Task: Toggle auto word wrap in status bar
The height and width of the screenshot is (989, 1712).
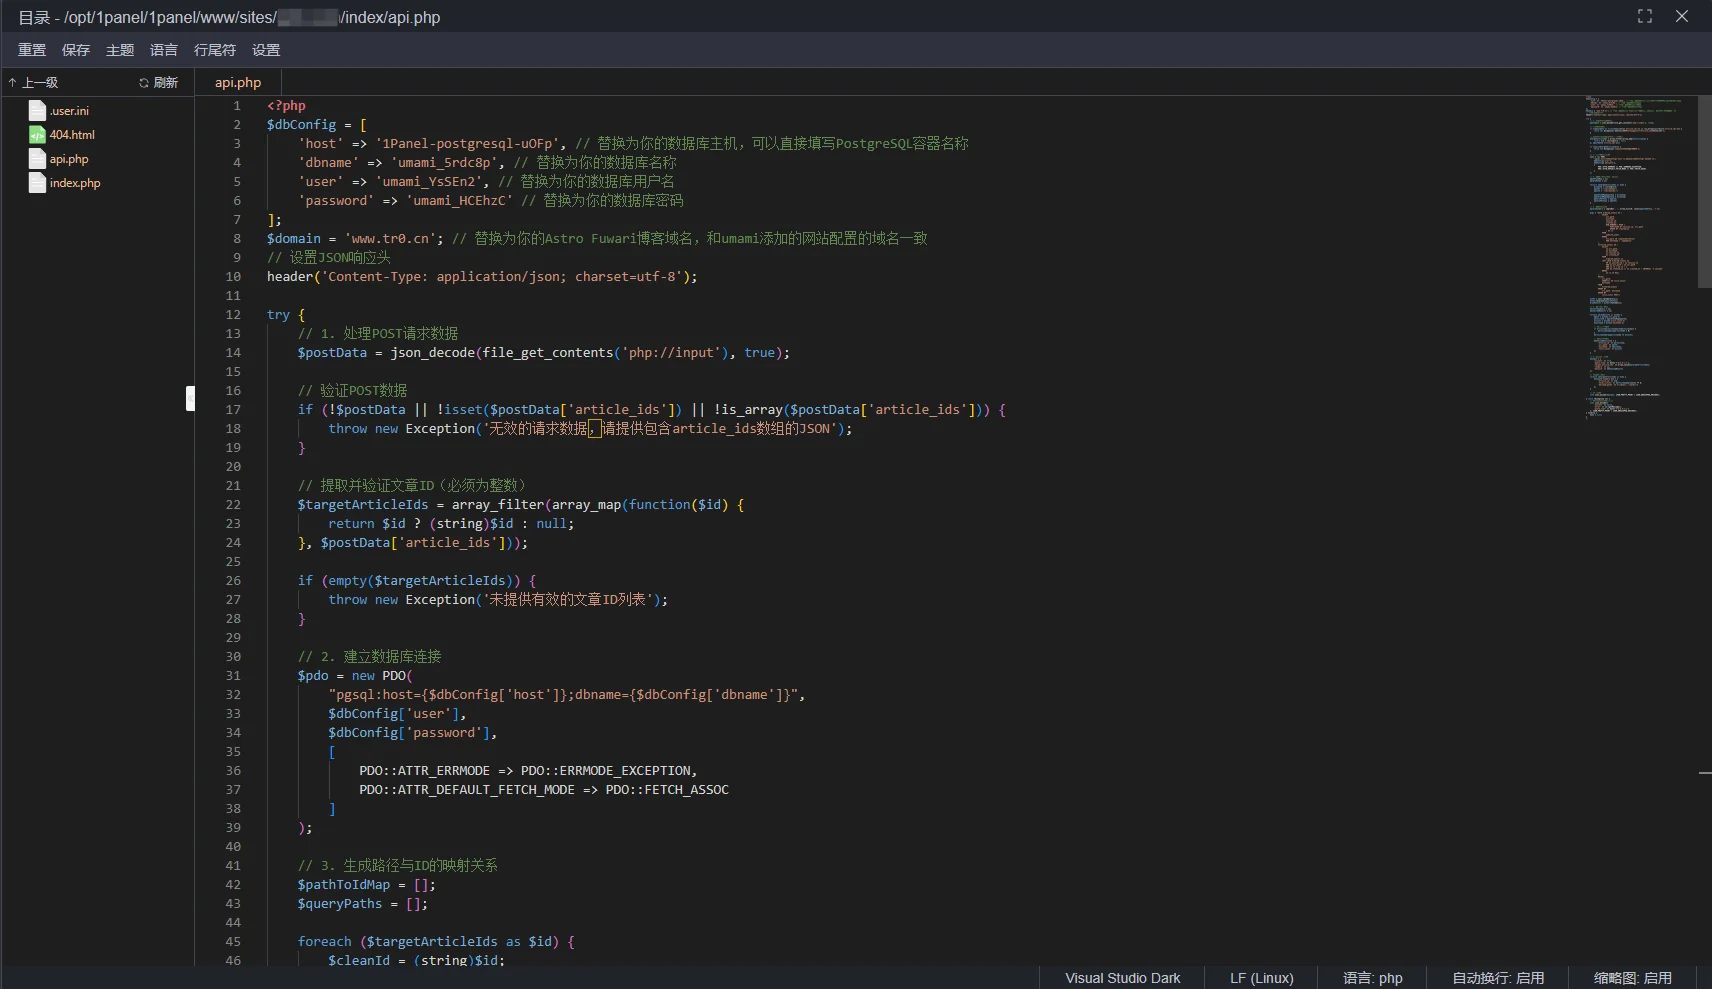Action: pos(1498,978)
